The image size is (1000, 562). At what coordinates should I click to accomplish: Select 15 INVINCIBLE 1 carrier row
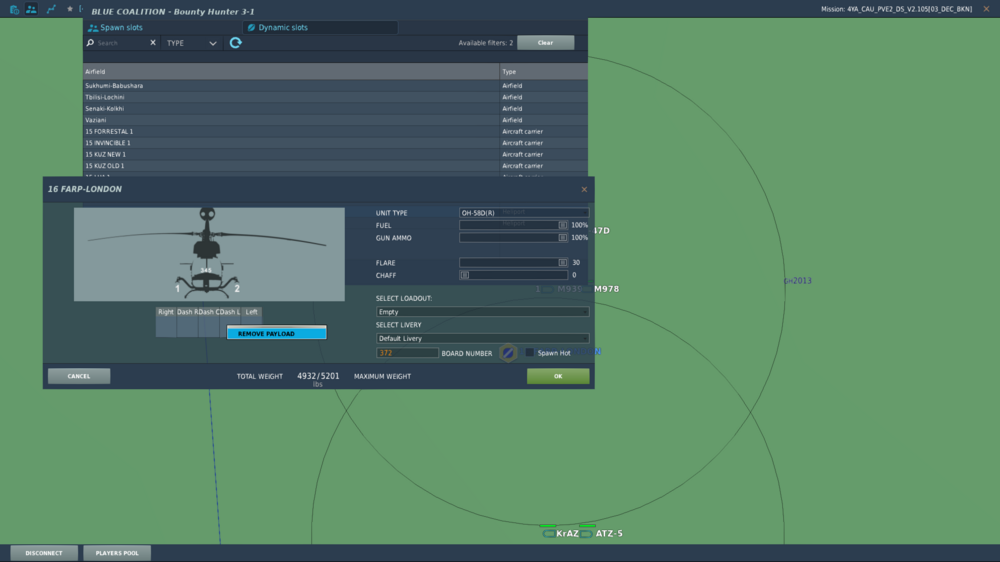pyautogui.click(x=335, y=143)
